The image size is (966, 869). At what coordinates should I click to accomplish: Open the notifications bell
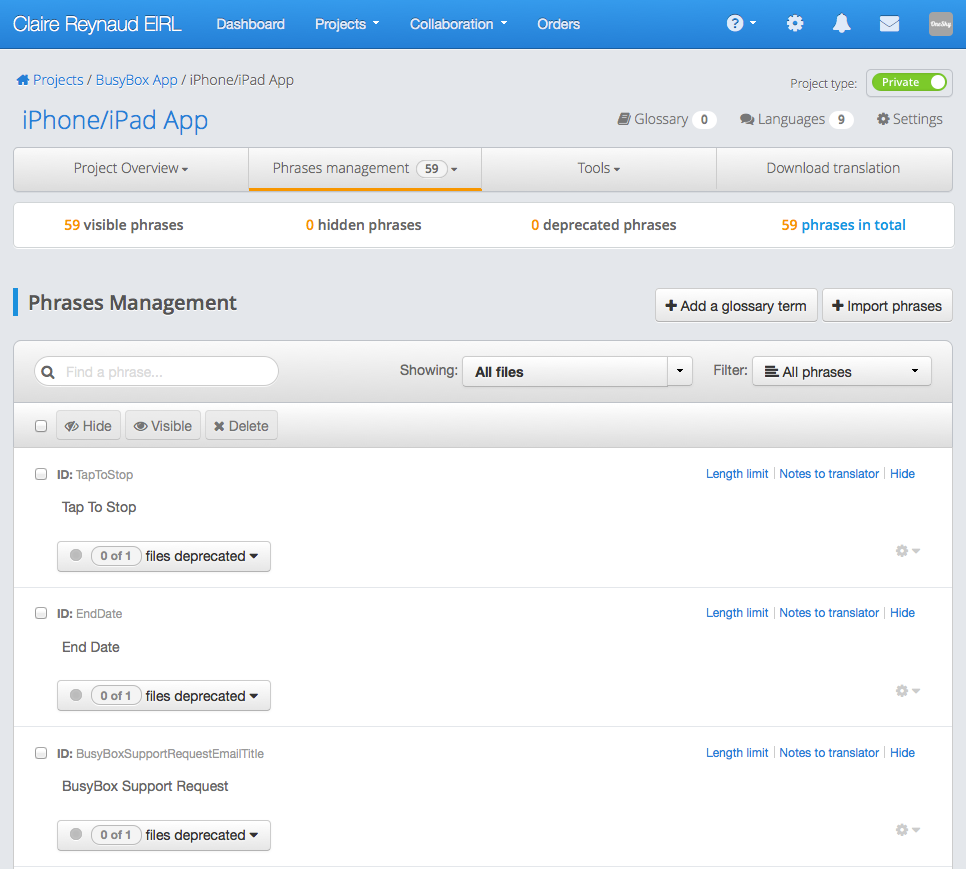[842, 23]
